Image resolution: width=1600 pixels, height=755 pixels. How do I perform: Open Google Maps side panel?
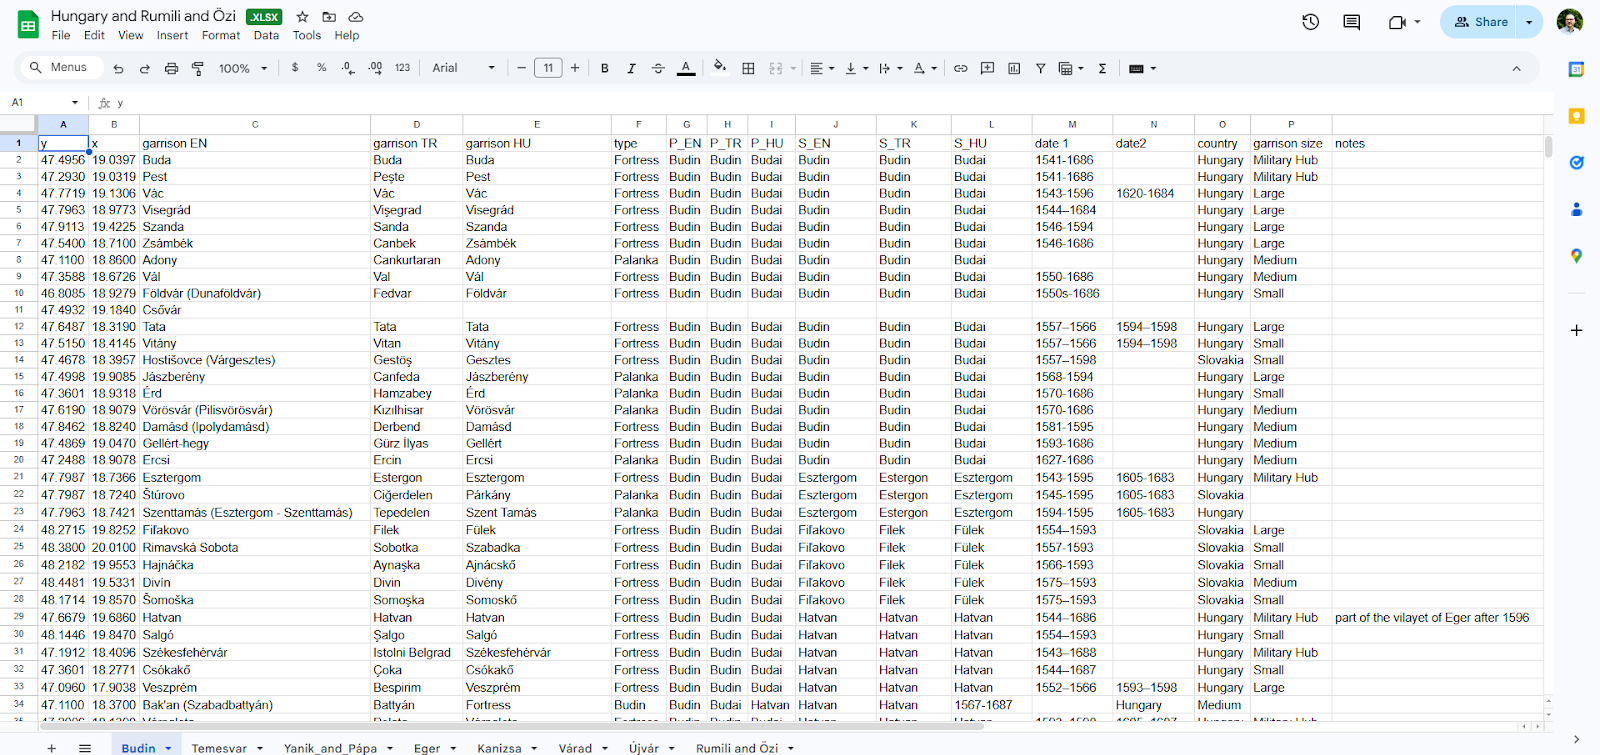[1576, 256]
